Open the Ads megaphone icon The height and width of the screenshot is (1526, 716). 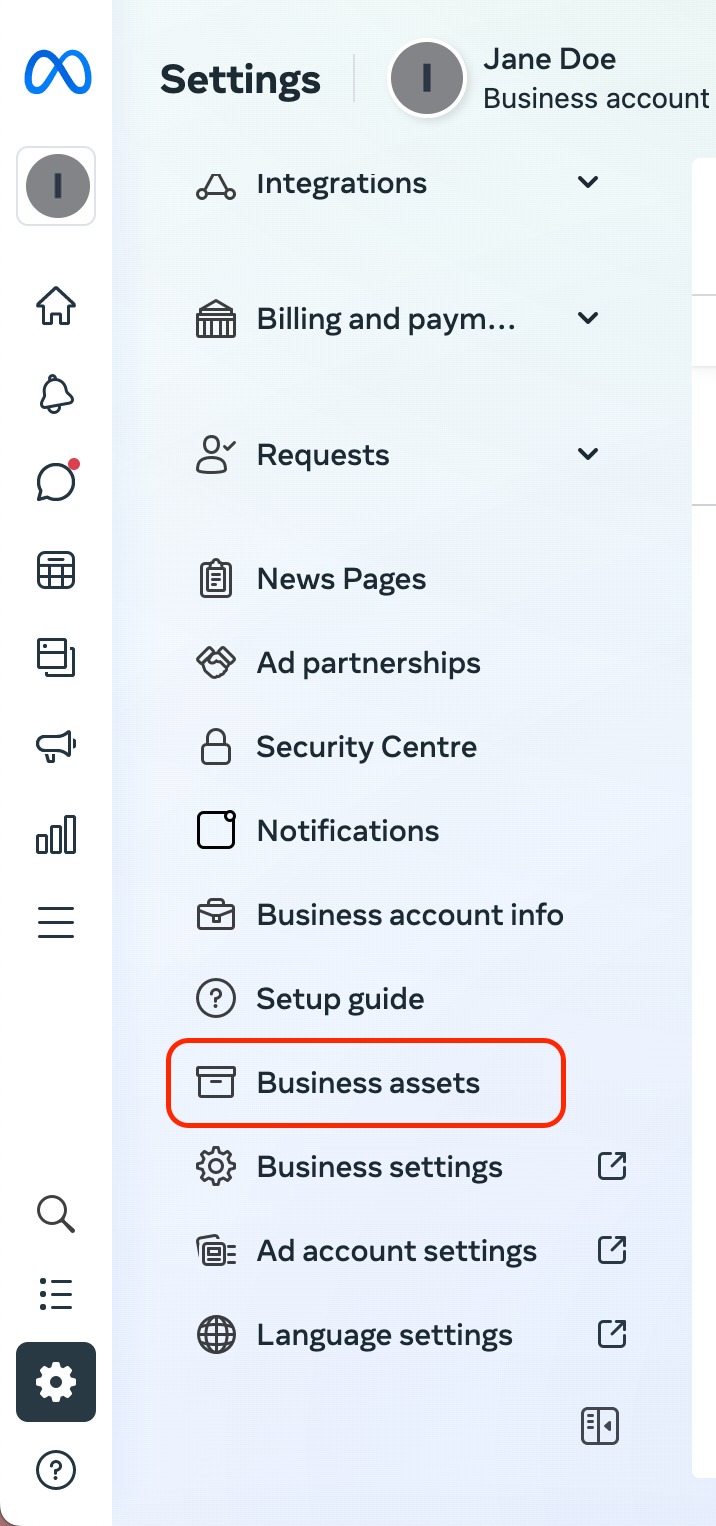pyautogui.click(x=55, y=746)
